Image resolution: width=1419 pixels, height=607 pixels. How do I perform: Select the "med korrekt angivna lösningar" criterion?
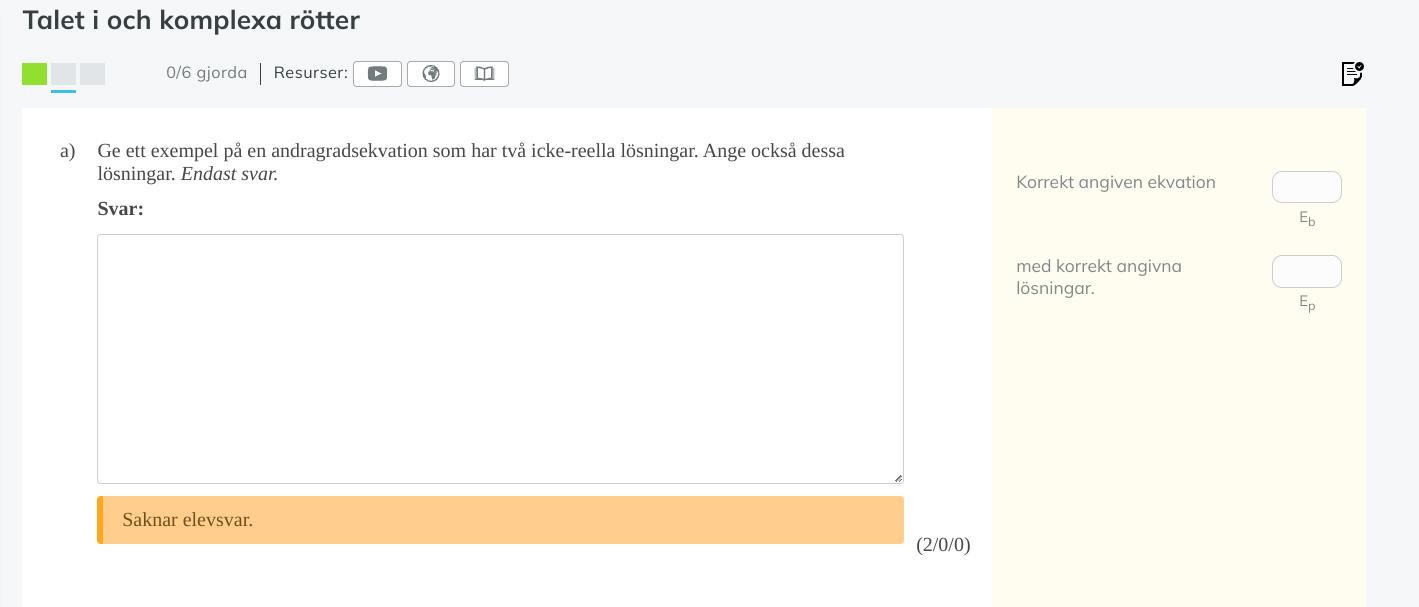[x=1099, y=277]
